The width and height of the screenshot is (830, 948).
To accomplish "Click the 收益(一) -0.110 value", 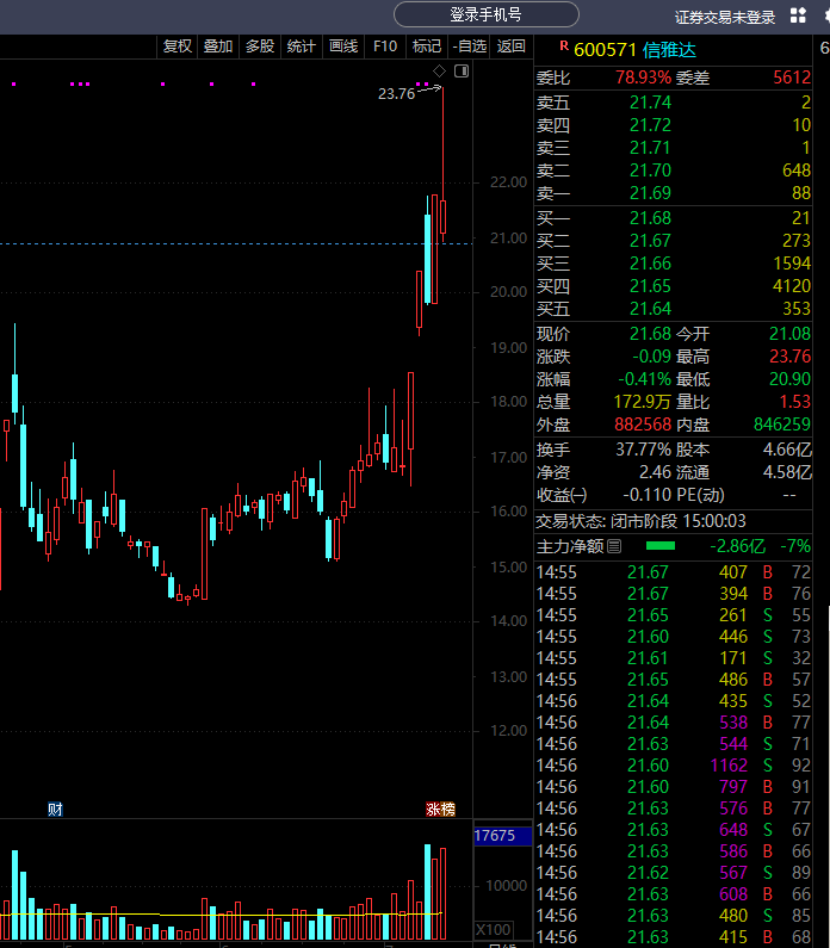I will click(x=649, y=495).
